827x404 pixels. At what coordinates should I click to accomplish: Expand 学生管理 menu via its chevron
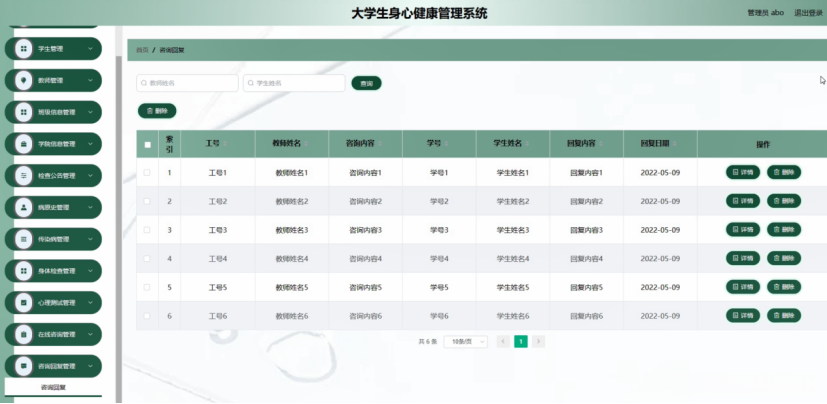coord(90,49)
